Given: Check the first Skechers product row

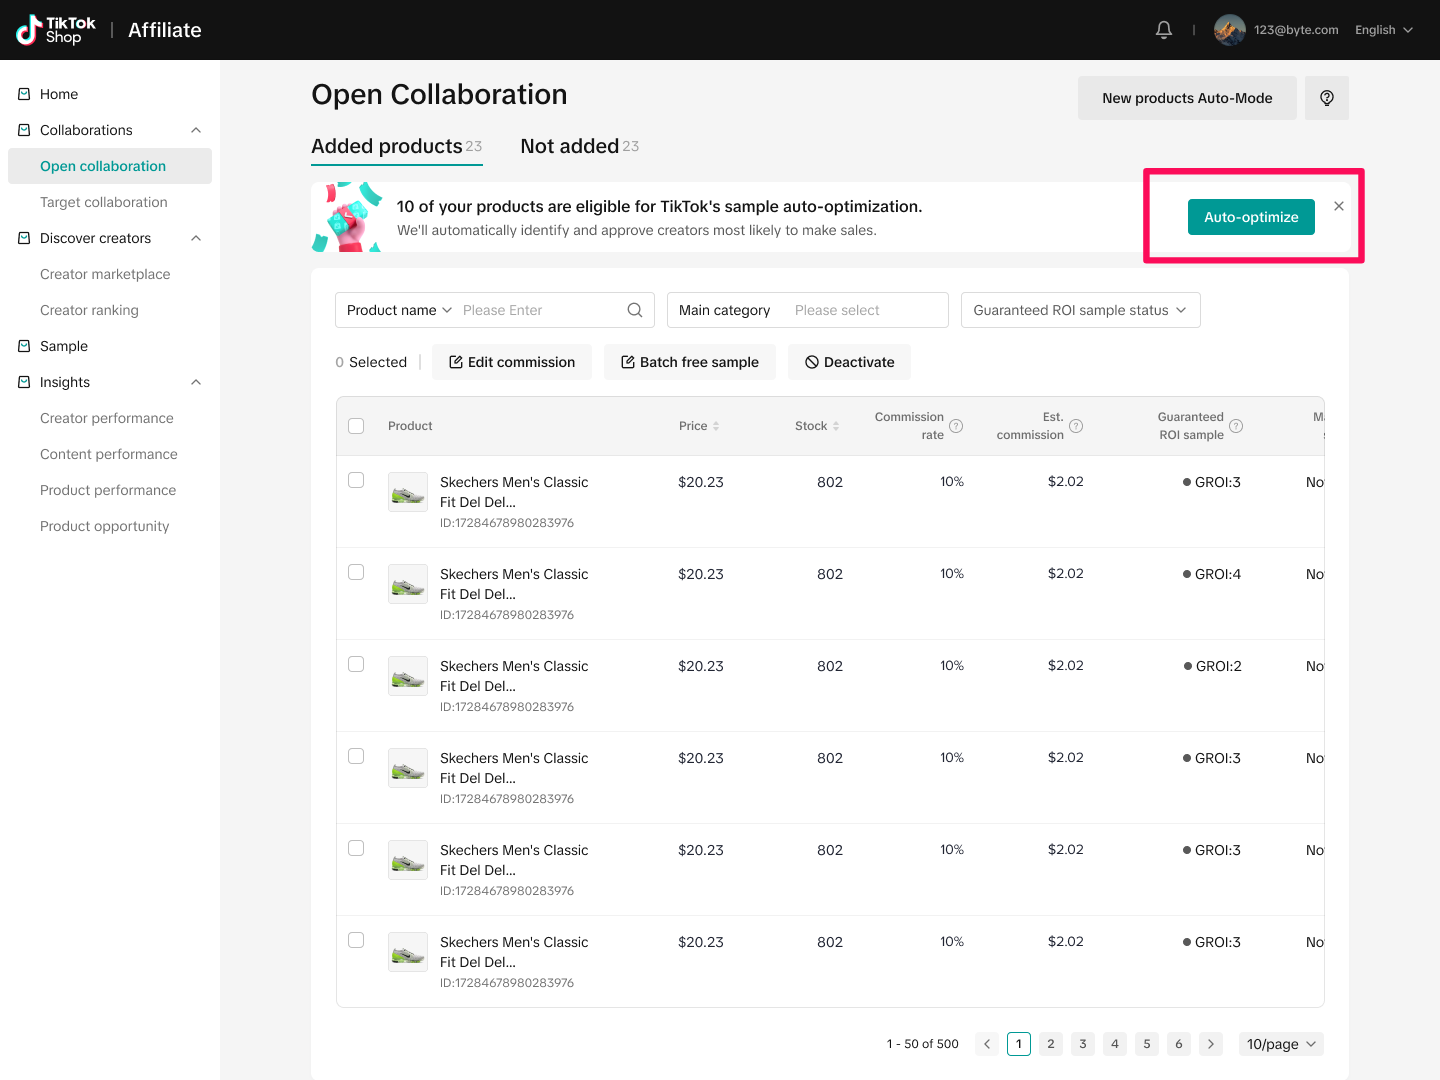Looking at the screenshot, I should pos(356,480).
